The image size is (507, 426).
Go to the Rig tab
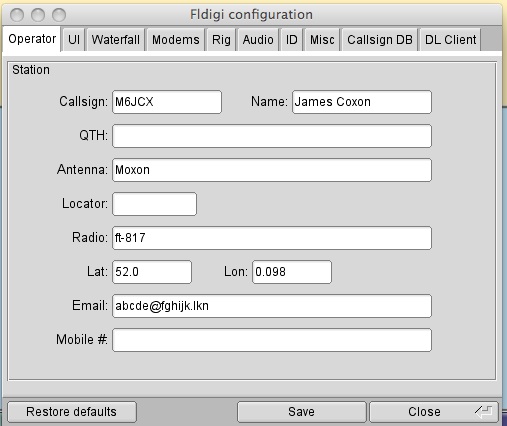click(x=221, y=40)
